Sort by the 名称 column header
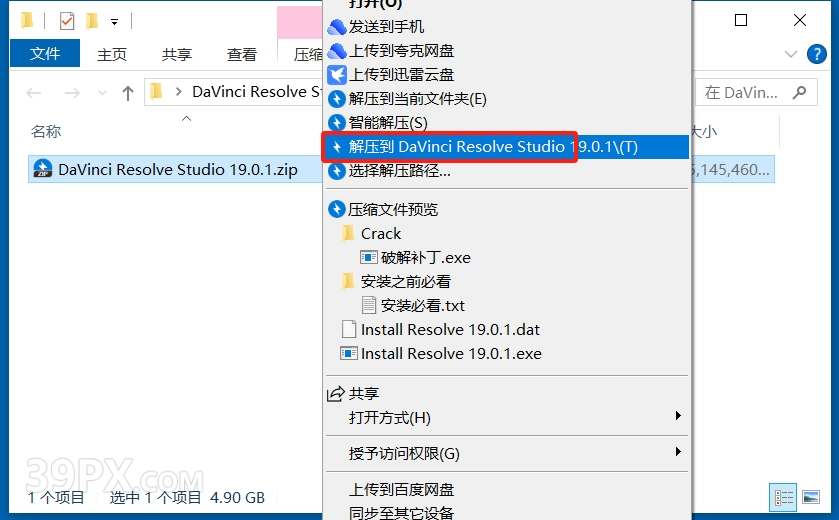Viewport: 839px width, 520px height. pyautogui.click(x=46, y=131)
